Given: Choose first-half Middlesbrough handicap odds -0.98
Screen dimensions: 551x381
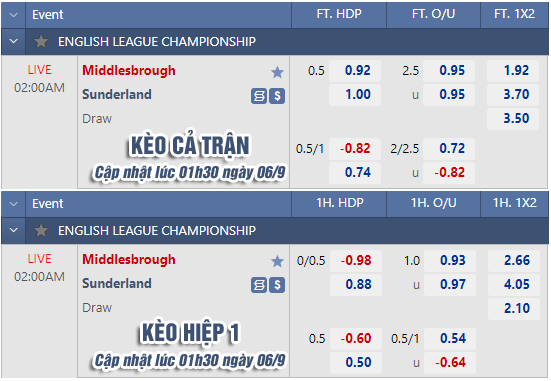Looking at the screenshot, I should tap(356, 260).
